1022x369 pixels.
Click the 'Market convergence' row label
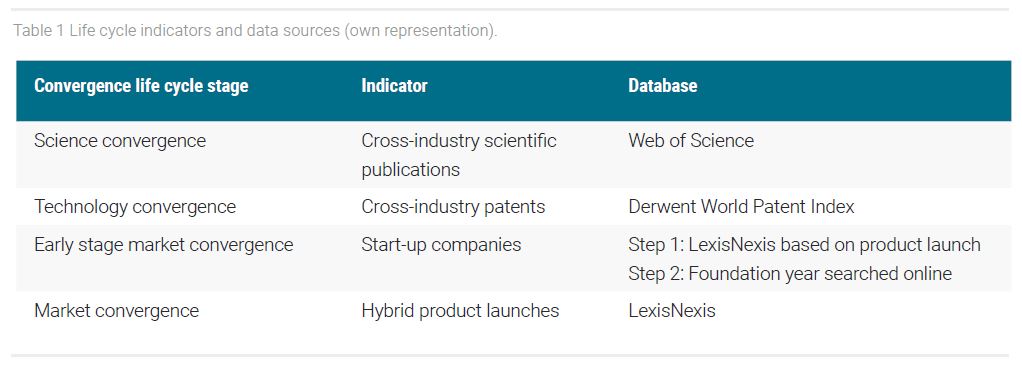[x=116, y=310]
